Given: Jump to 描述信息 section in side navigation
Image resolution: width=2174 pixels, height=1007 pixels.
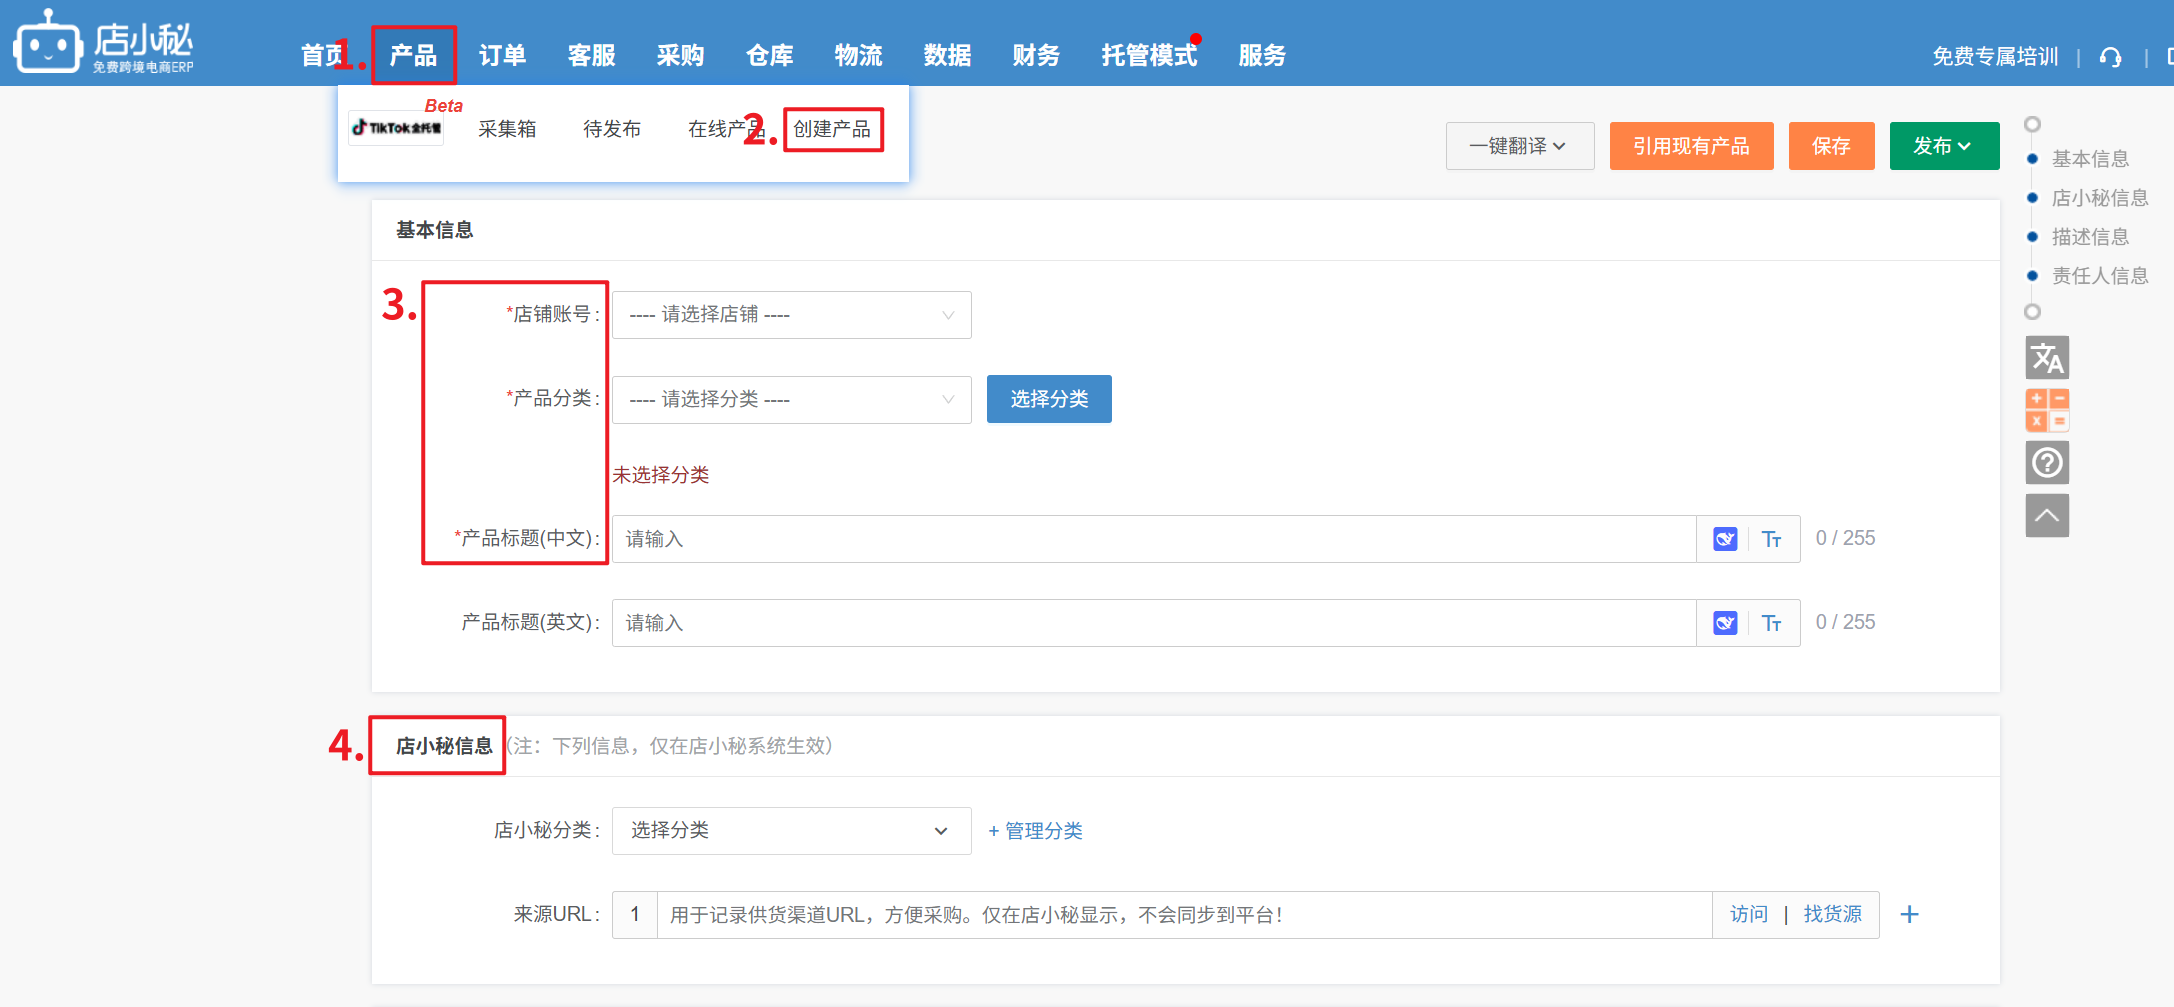Looking at the screenshot, I should pyautogui.click(x=2089, y=237).
